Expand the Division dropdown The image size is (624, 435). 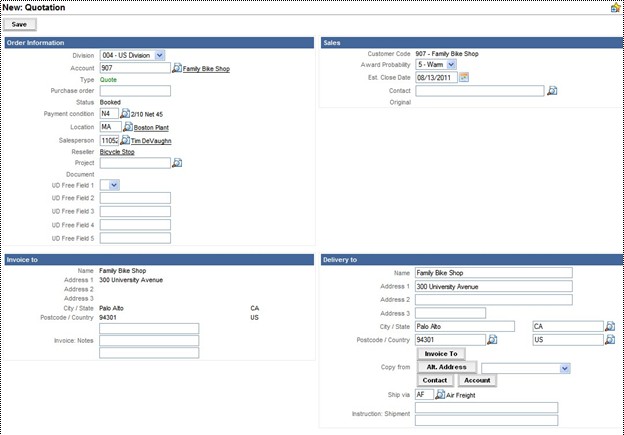(x=160, y=56)
